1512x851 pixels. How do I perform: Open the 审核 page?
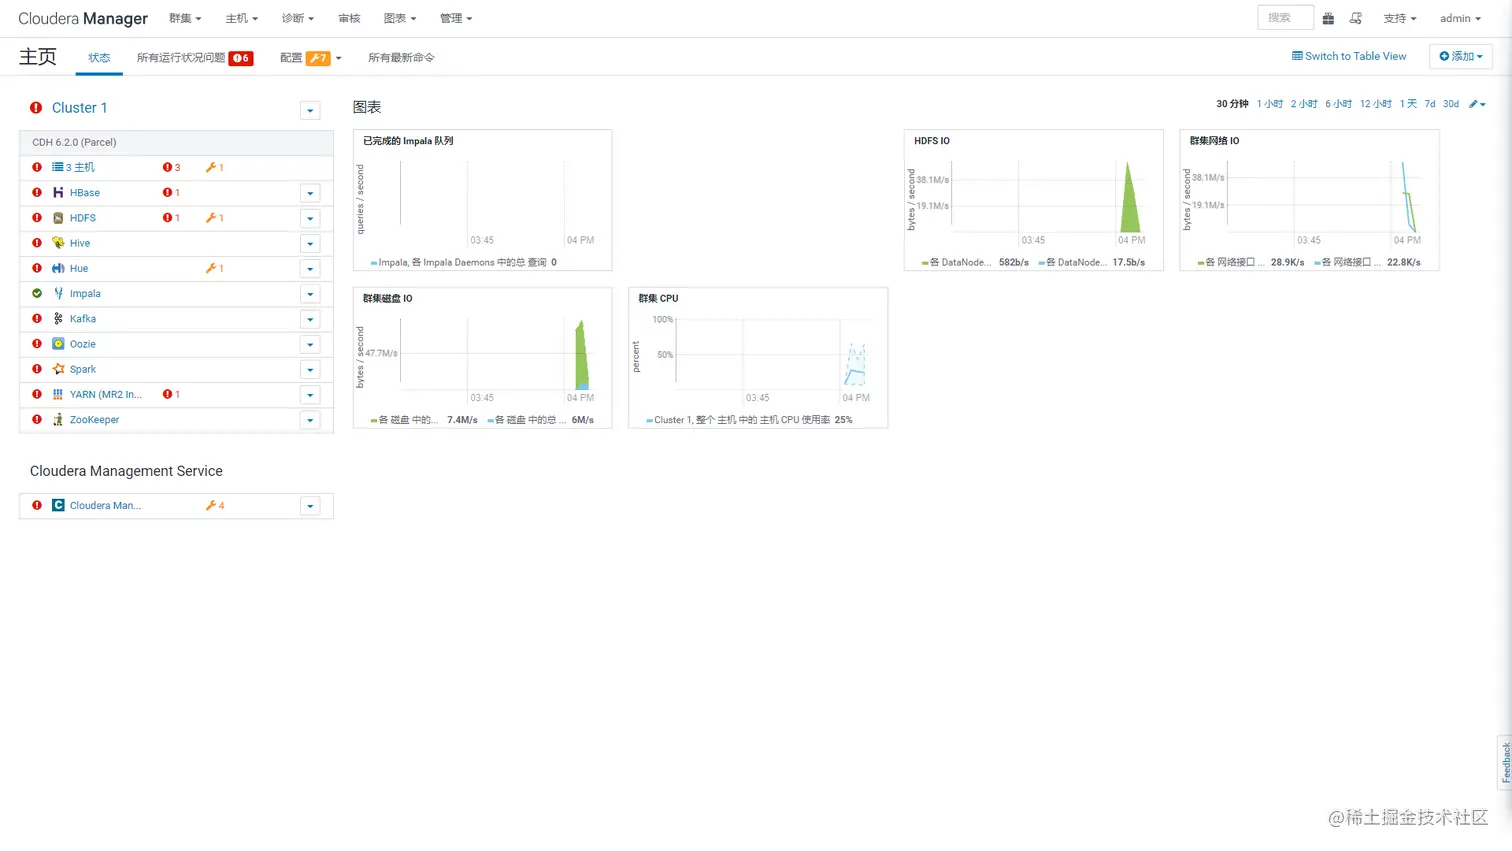(349, 18)
